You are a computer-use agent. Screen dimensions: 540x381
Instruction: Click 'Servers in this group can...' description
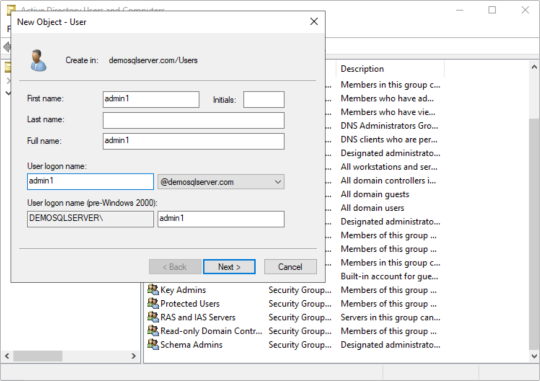(390, 317)
